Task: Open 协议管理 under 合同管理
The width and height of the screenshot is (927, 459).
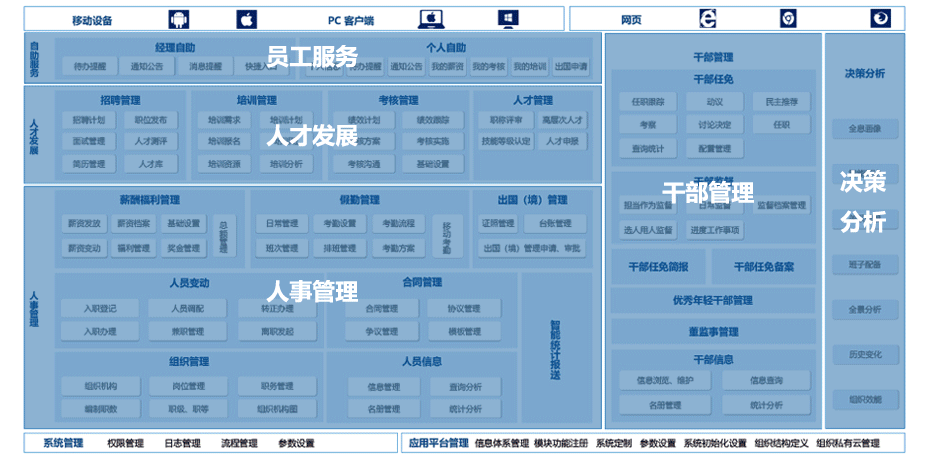Action: pyautogui.click(x=464, y=309)
